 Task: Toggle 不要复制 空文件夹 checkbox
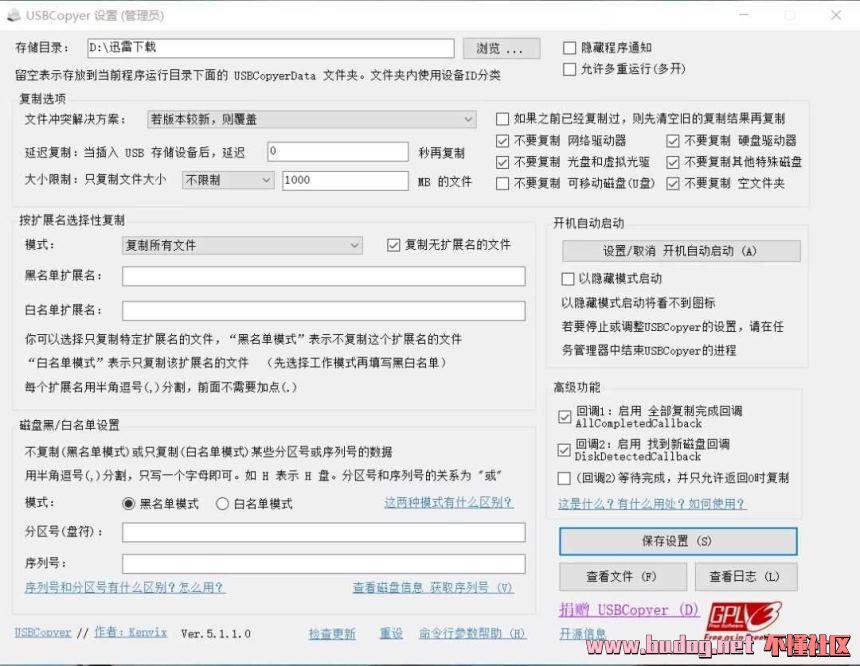673,183
